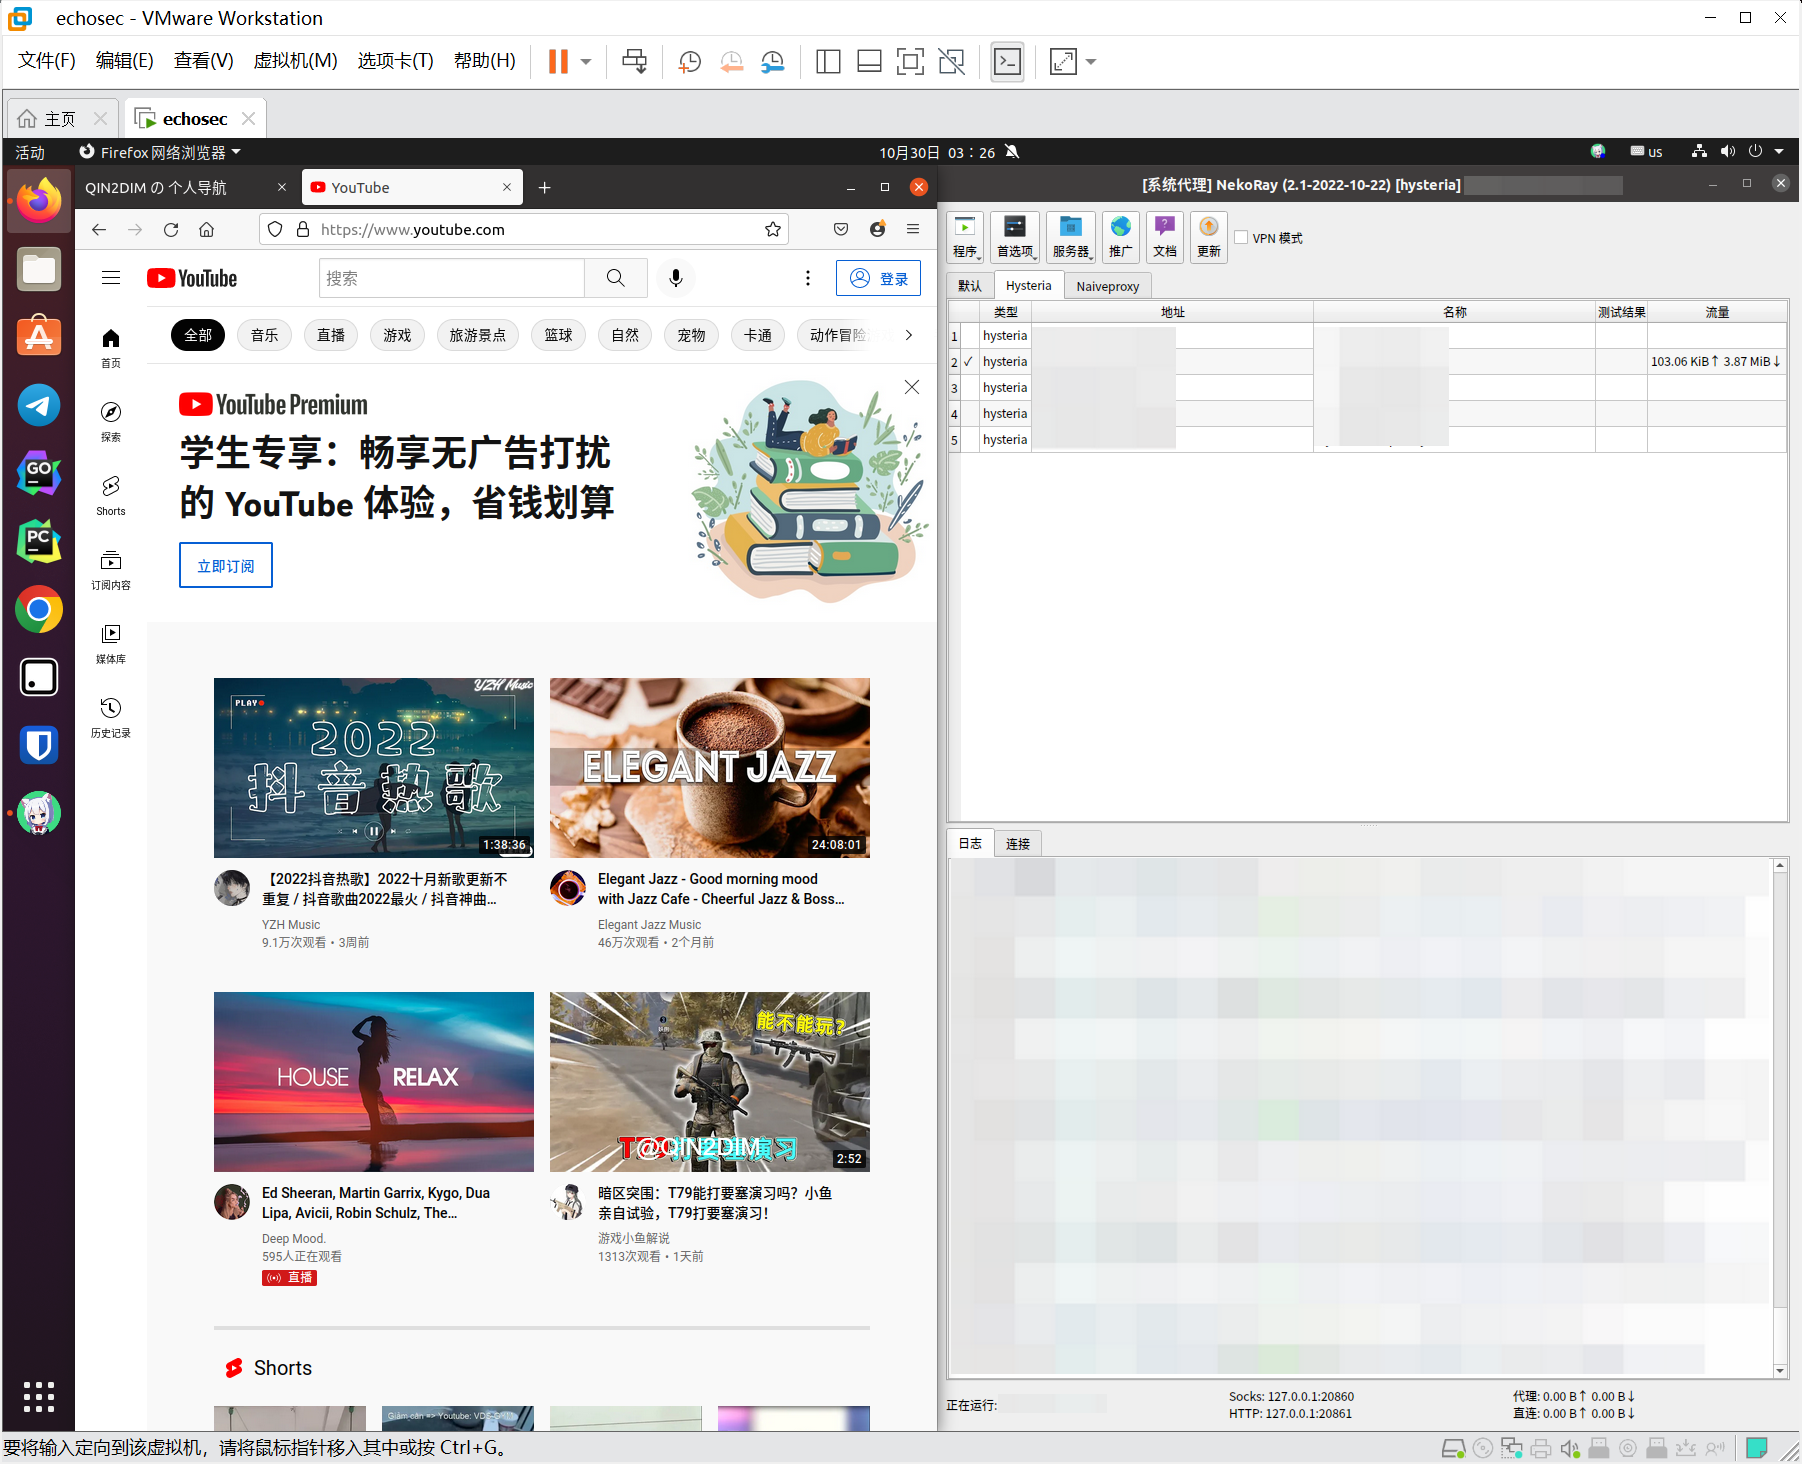Switch to the Naiveproxy tab in NekoRay

pos(1107,285)
